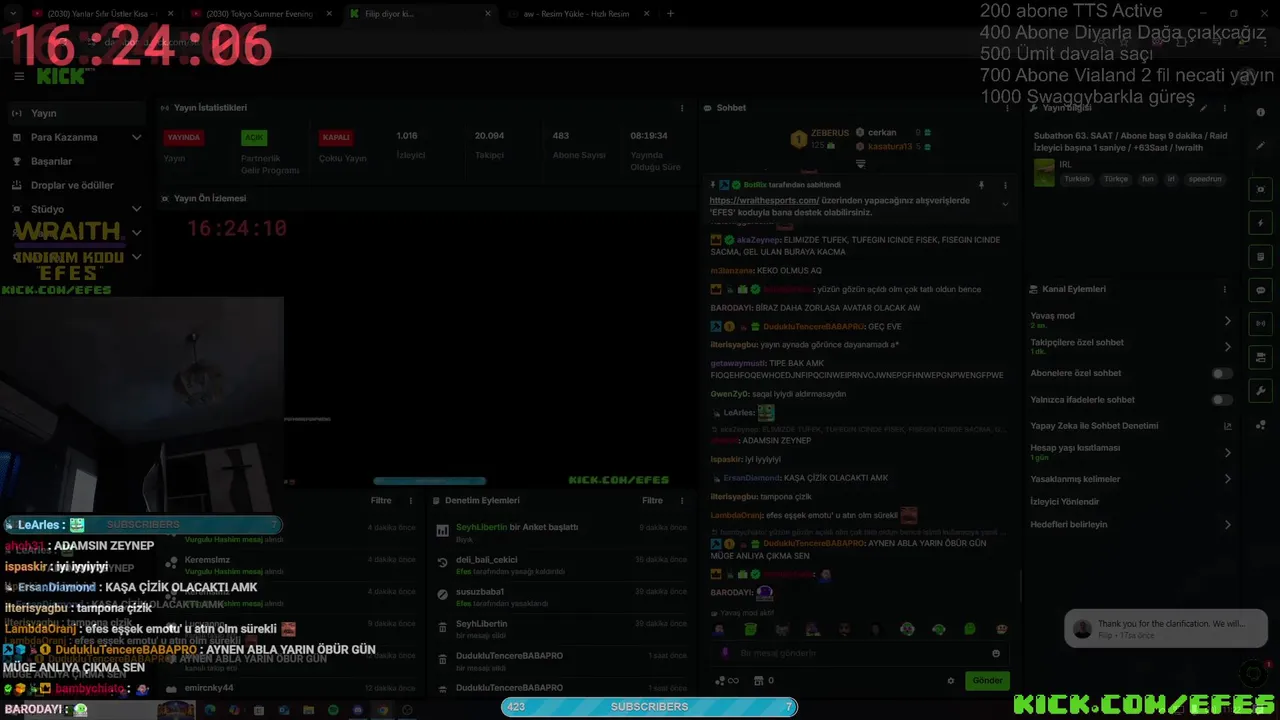
Task: Send the chat message with Gönder
Action: point(987,680)
